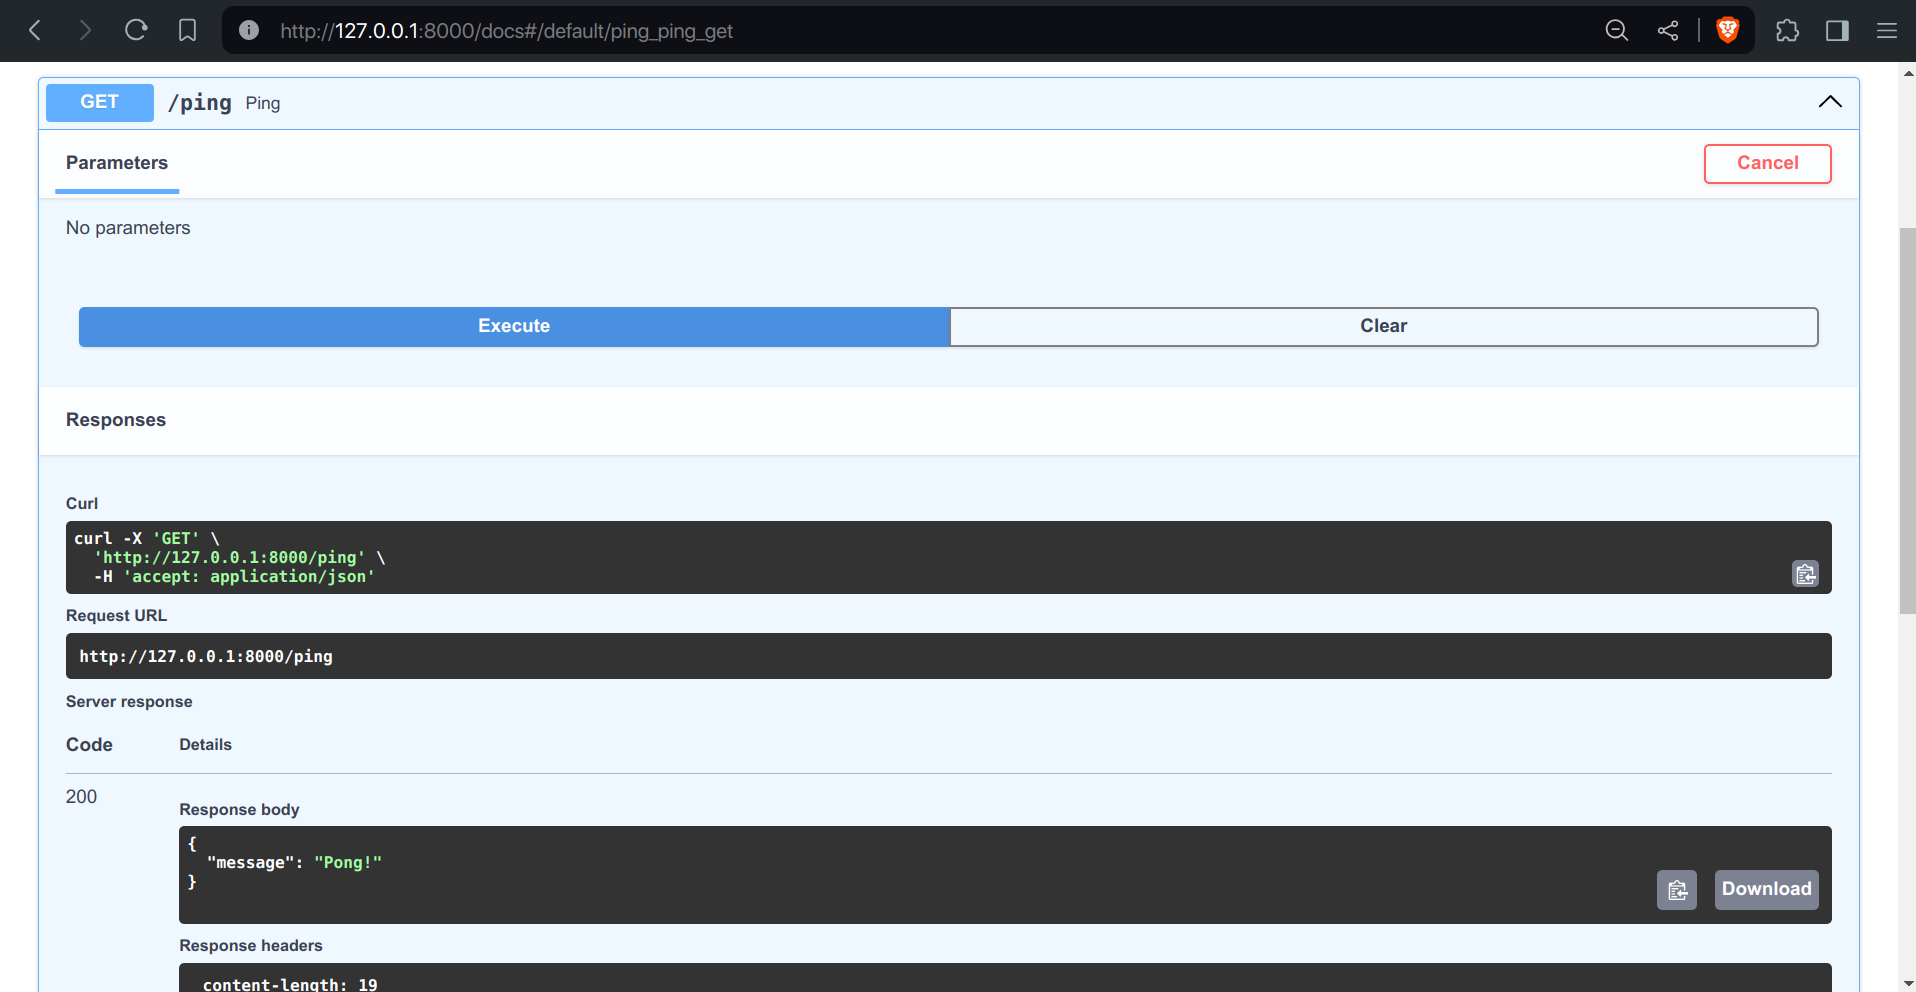
Task: Toggle the browser sidebar panel icon
Action: click(1837, 31)
